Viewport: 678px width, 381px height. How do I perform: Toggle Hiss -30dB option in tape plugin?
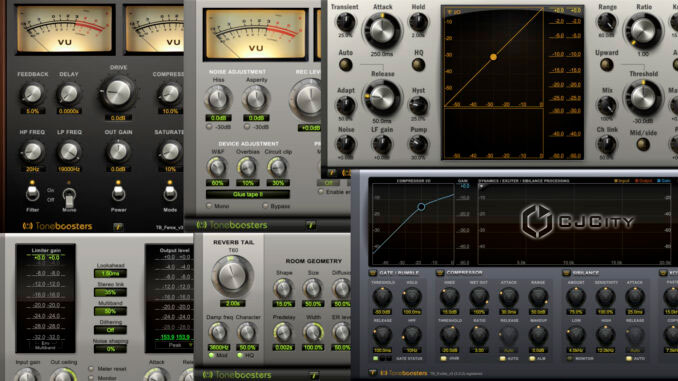pyautogui.click(x=210, y=127)
